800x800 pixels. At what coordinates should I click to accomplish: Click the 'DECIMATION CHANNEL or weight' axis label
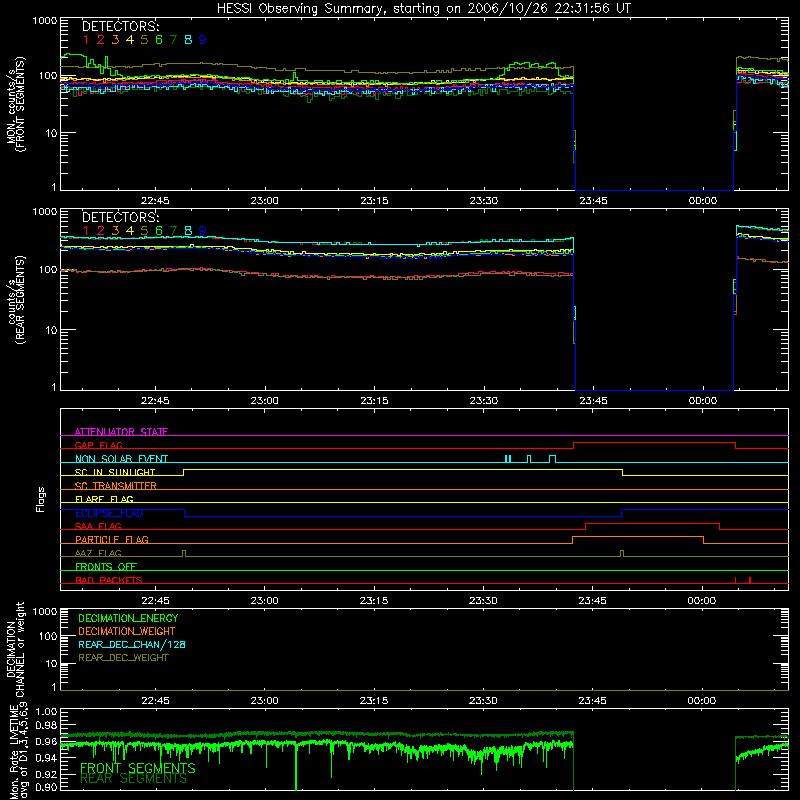tap(15, 649)
